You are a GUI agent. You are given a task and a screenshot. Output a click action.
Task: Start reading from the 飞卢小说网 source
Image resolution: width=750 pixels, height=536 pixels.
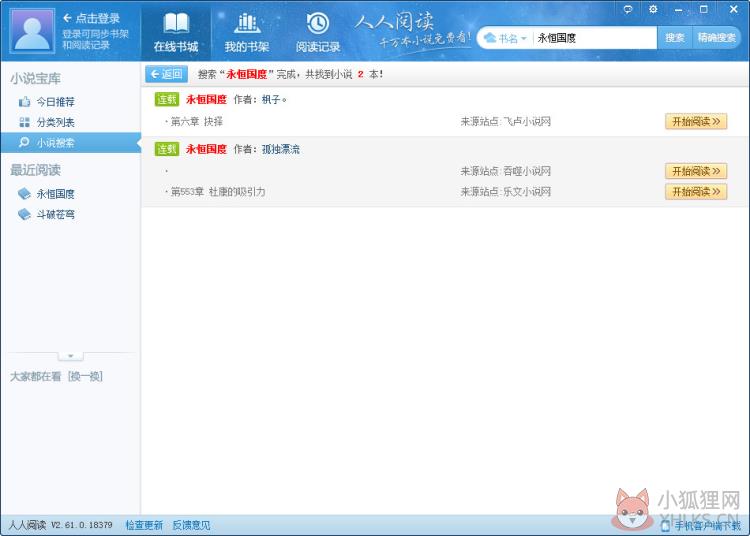click(696, 121)
